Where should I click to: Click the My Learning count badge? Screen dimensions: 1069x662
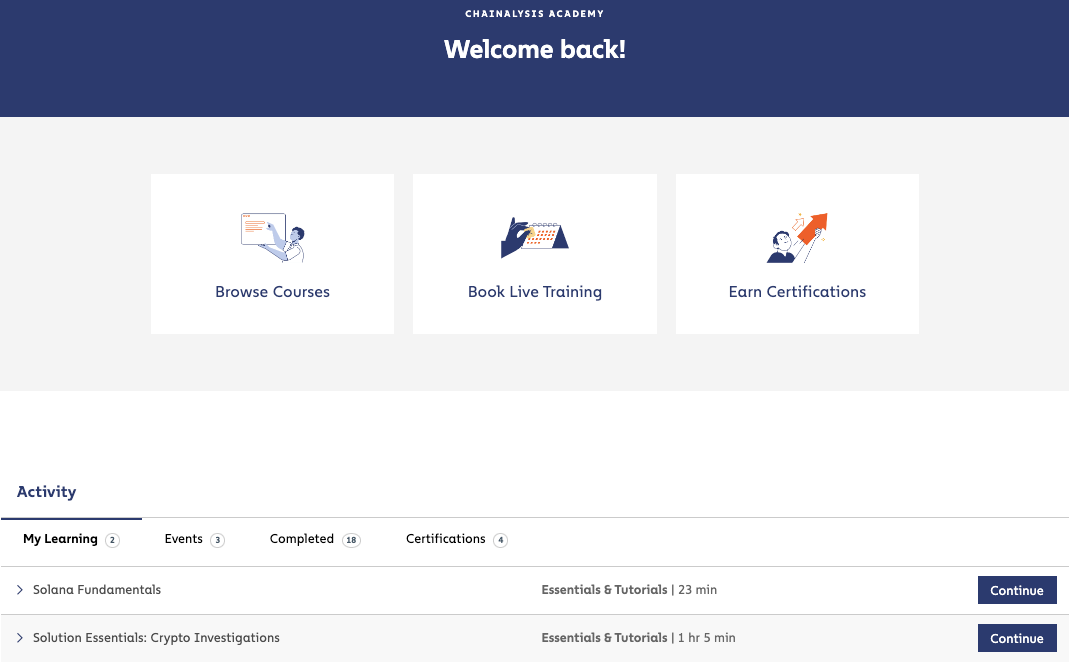tap(112, 540)
